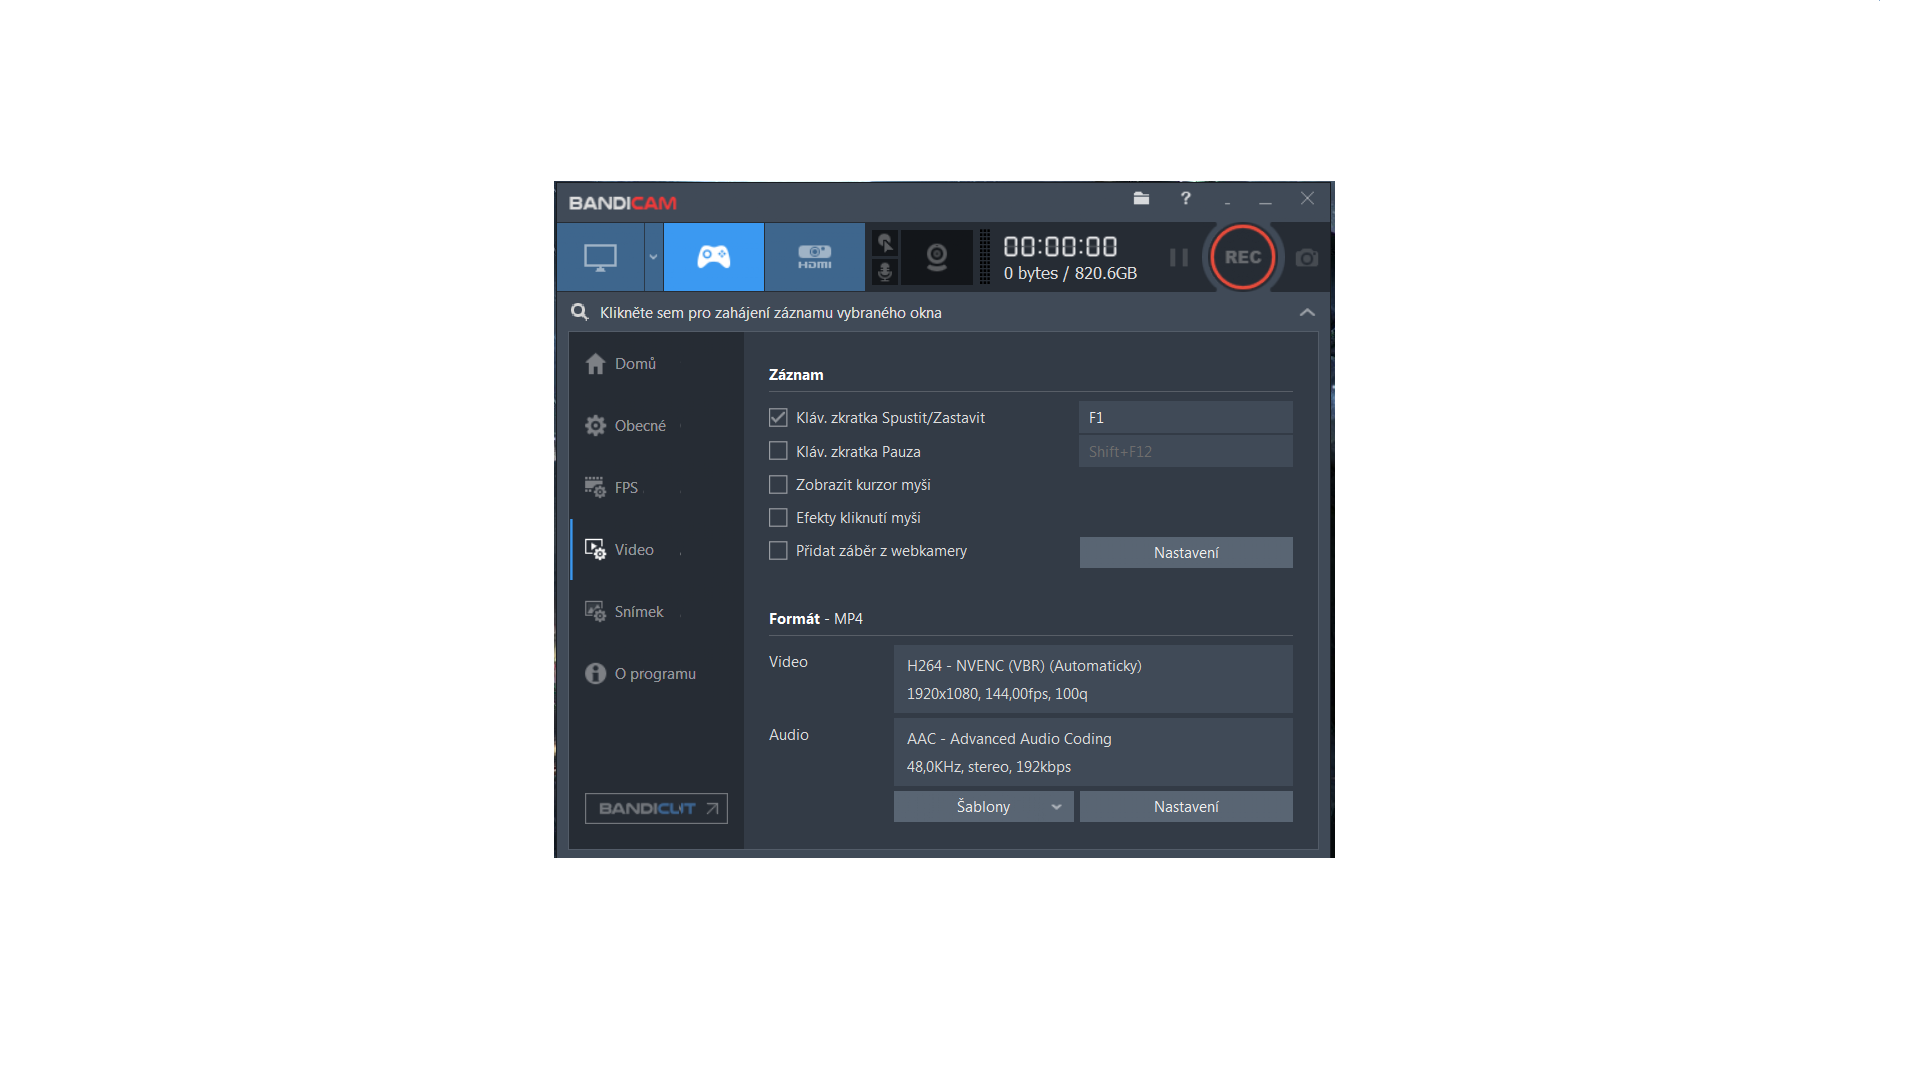Select screen recording mode monitor icon
This screenshot has width=1920, height=1080.
[600, 257]
